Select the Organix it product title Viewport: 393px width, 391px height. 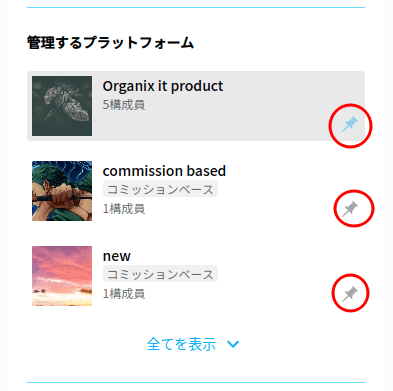pyautogui.click(x=163, y=86)
